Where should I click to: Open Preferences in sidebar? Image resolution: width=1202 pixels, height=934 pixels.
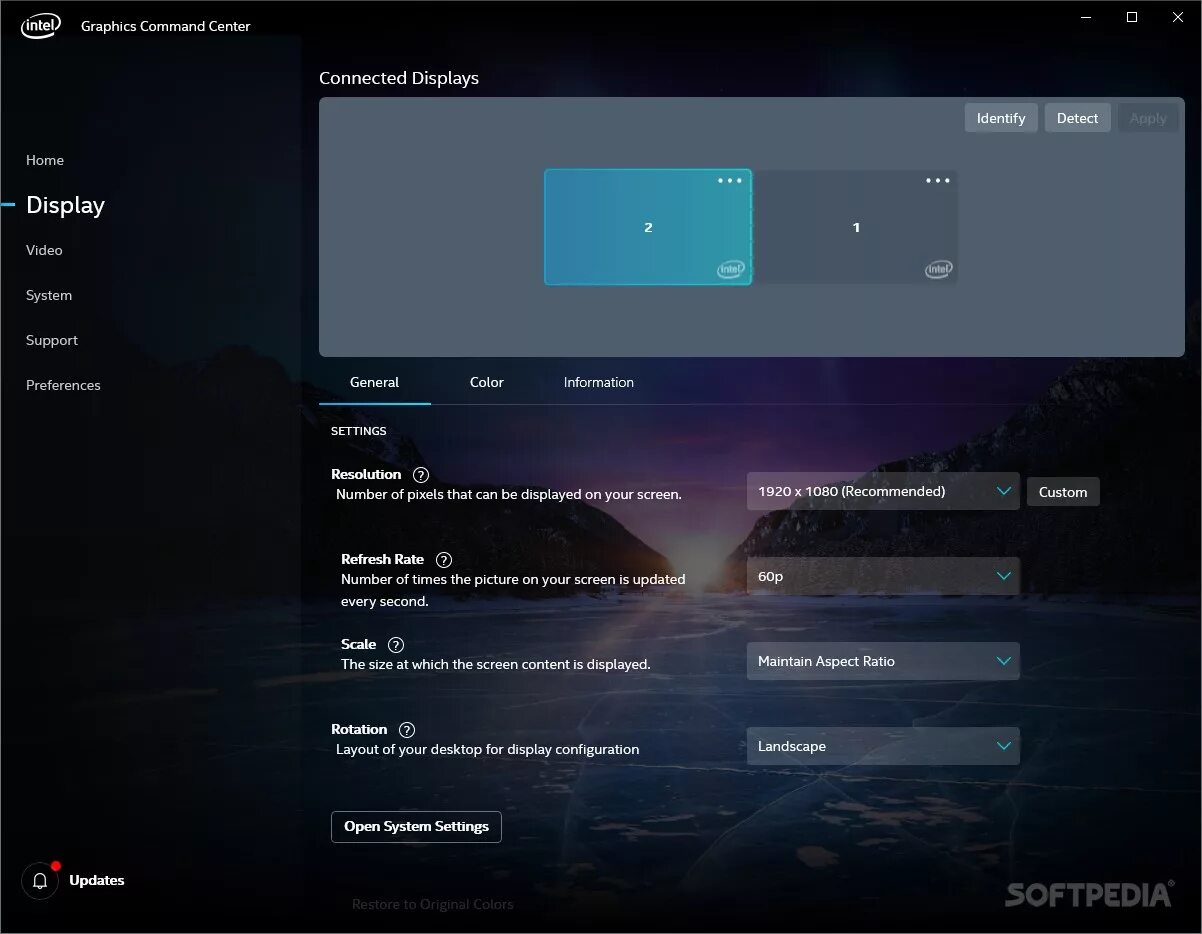(x=63, y=385)
